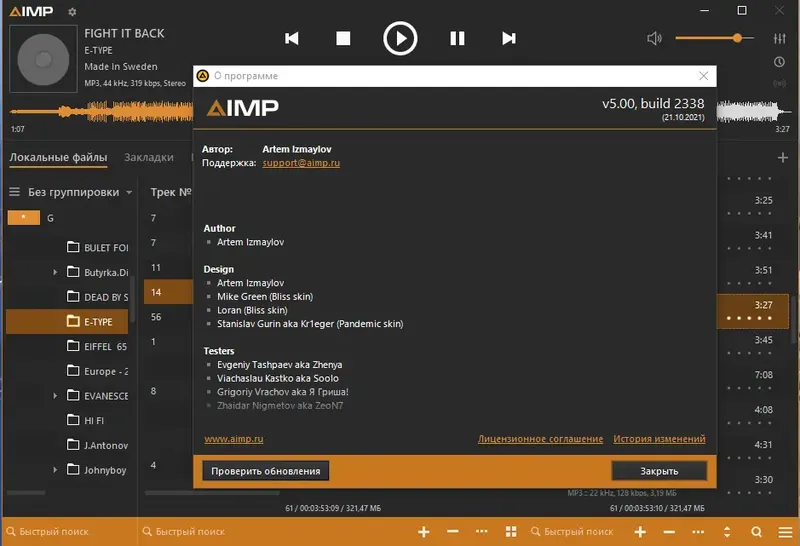Remove library items minus icon
800x546 pixels.
(x=453, y=532)
